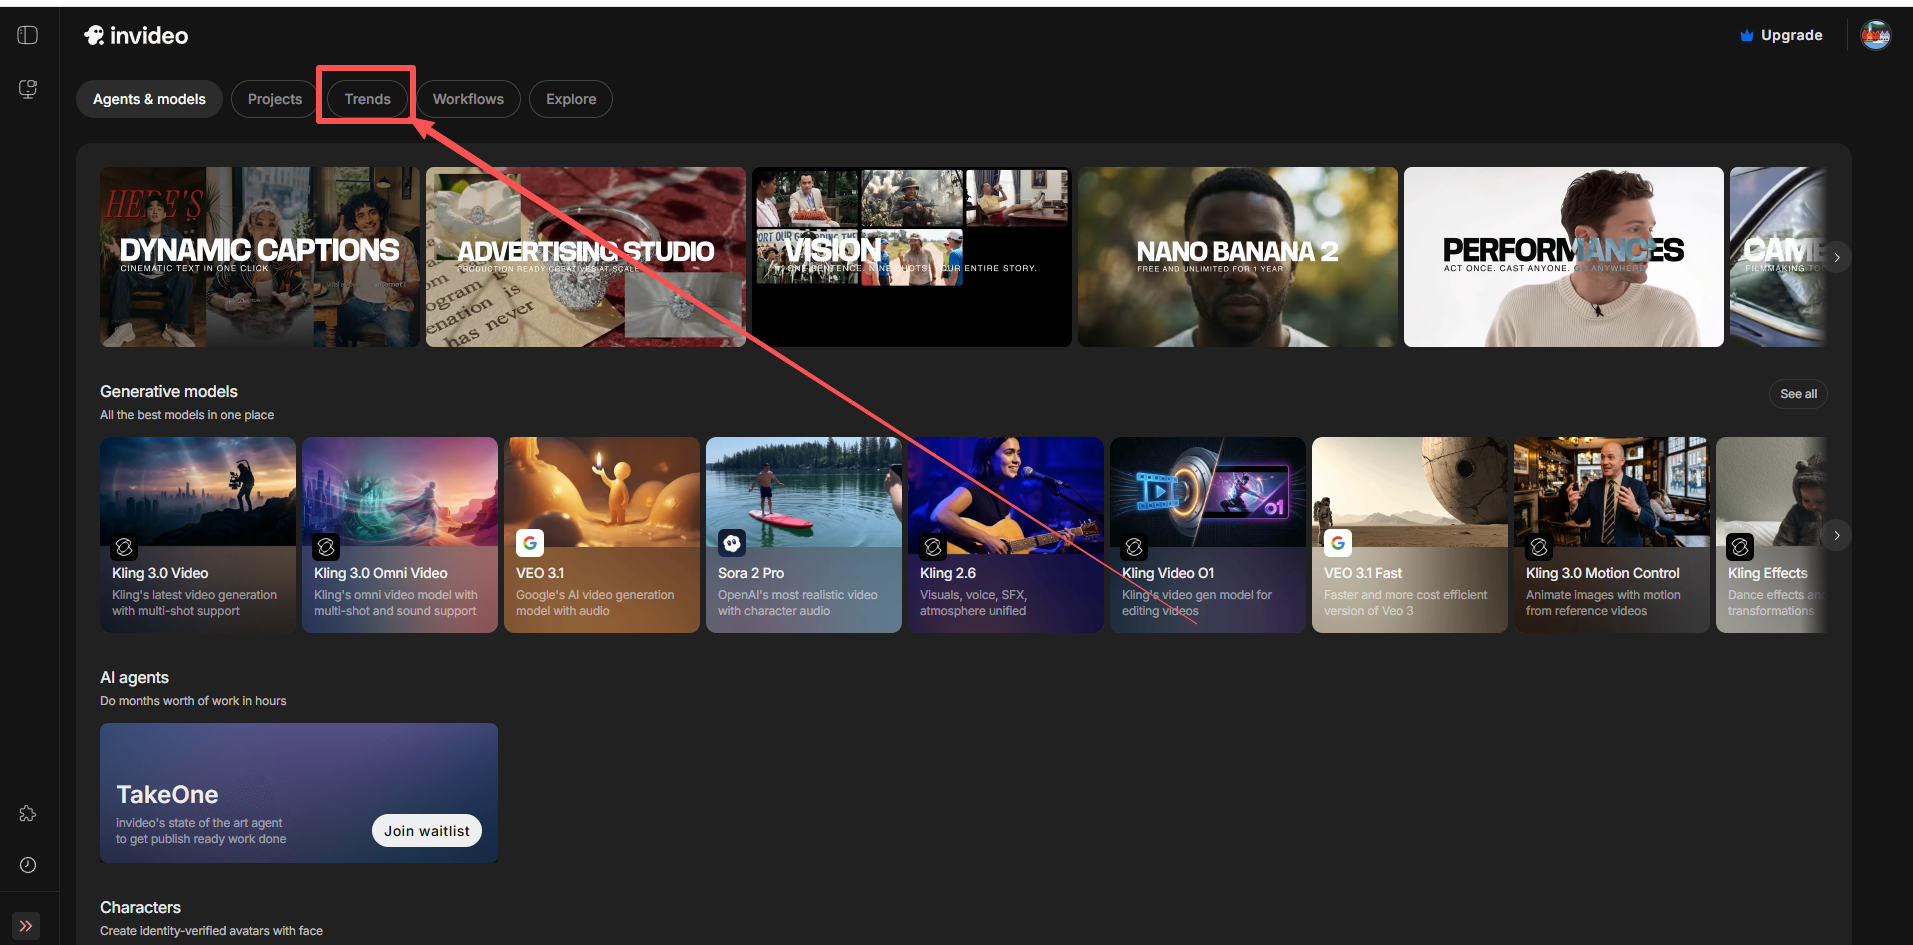Click the chat assistant icon in sidebar
The image size is (1913, 945).
pos(28,89)
